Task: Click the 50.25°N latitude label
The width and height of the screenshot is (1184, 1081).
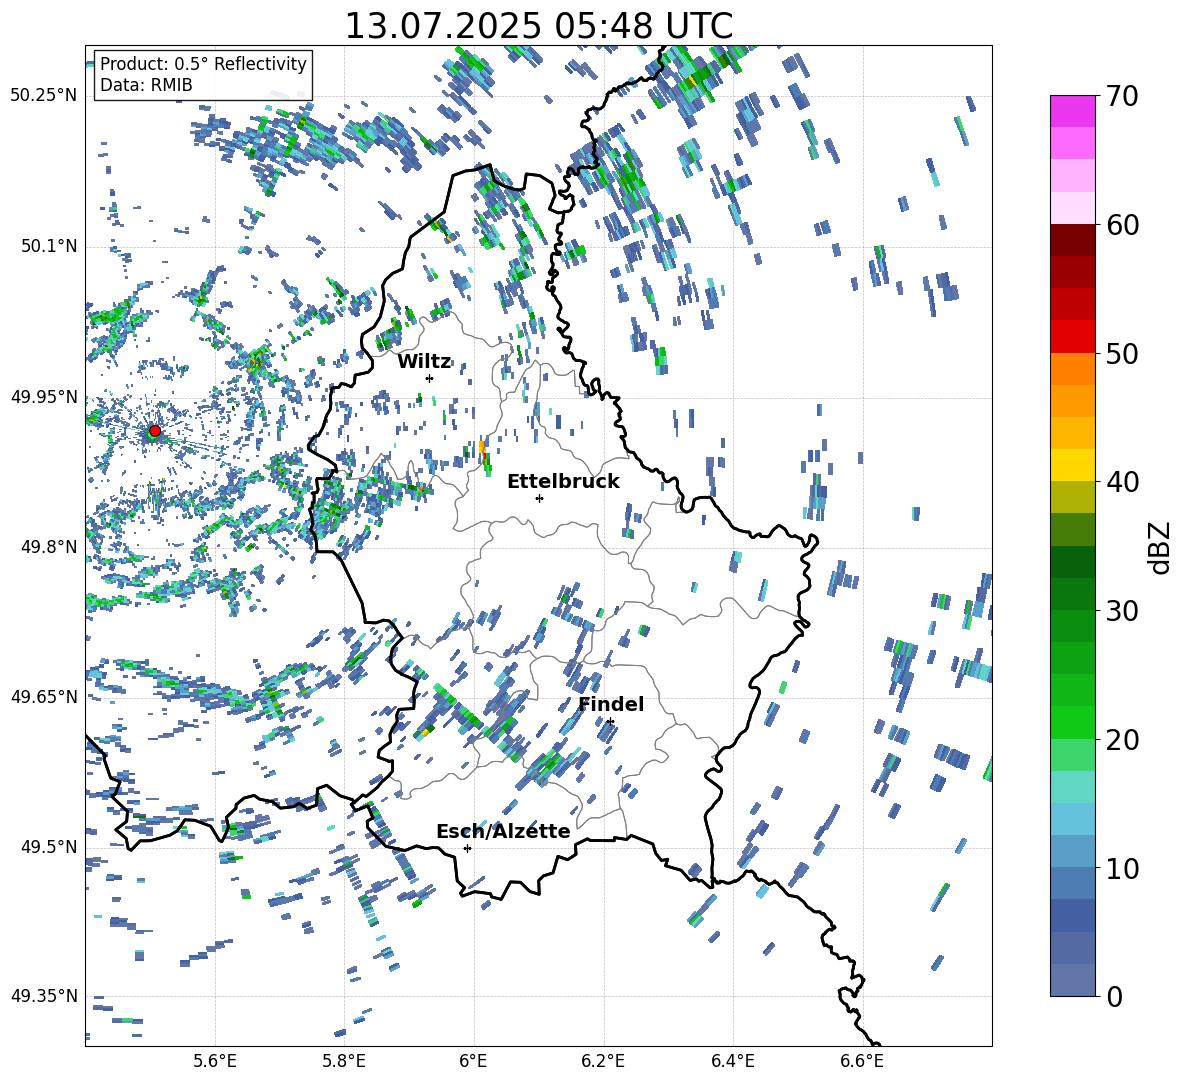Action: pyautogui.click(x=44, y=96)
